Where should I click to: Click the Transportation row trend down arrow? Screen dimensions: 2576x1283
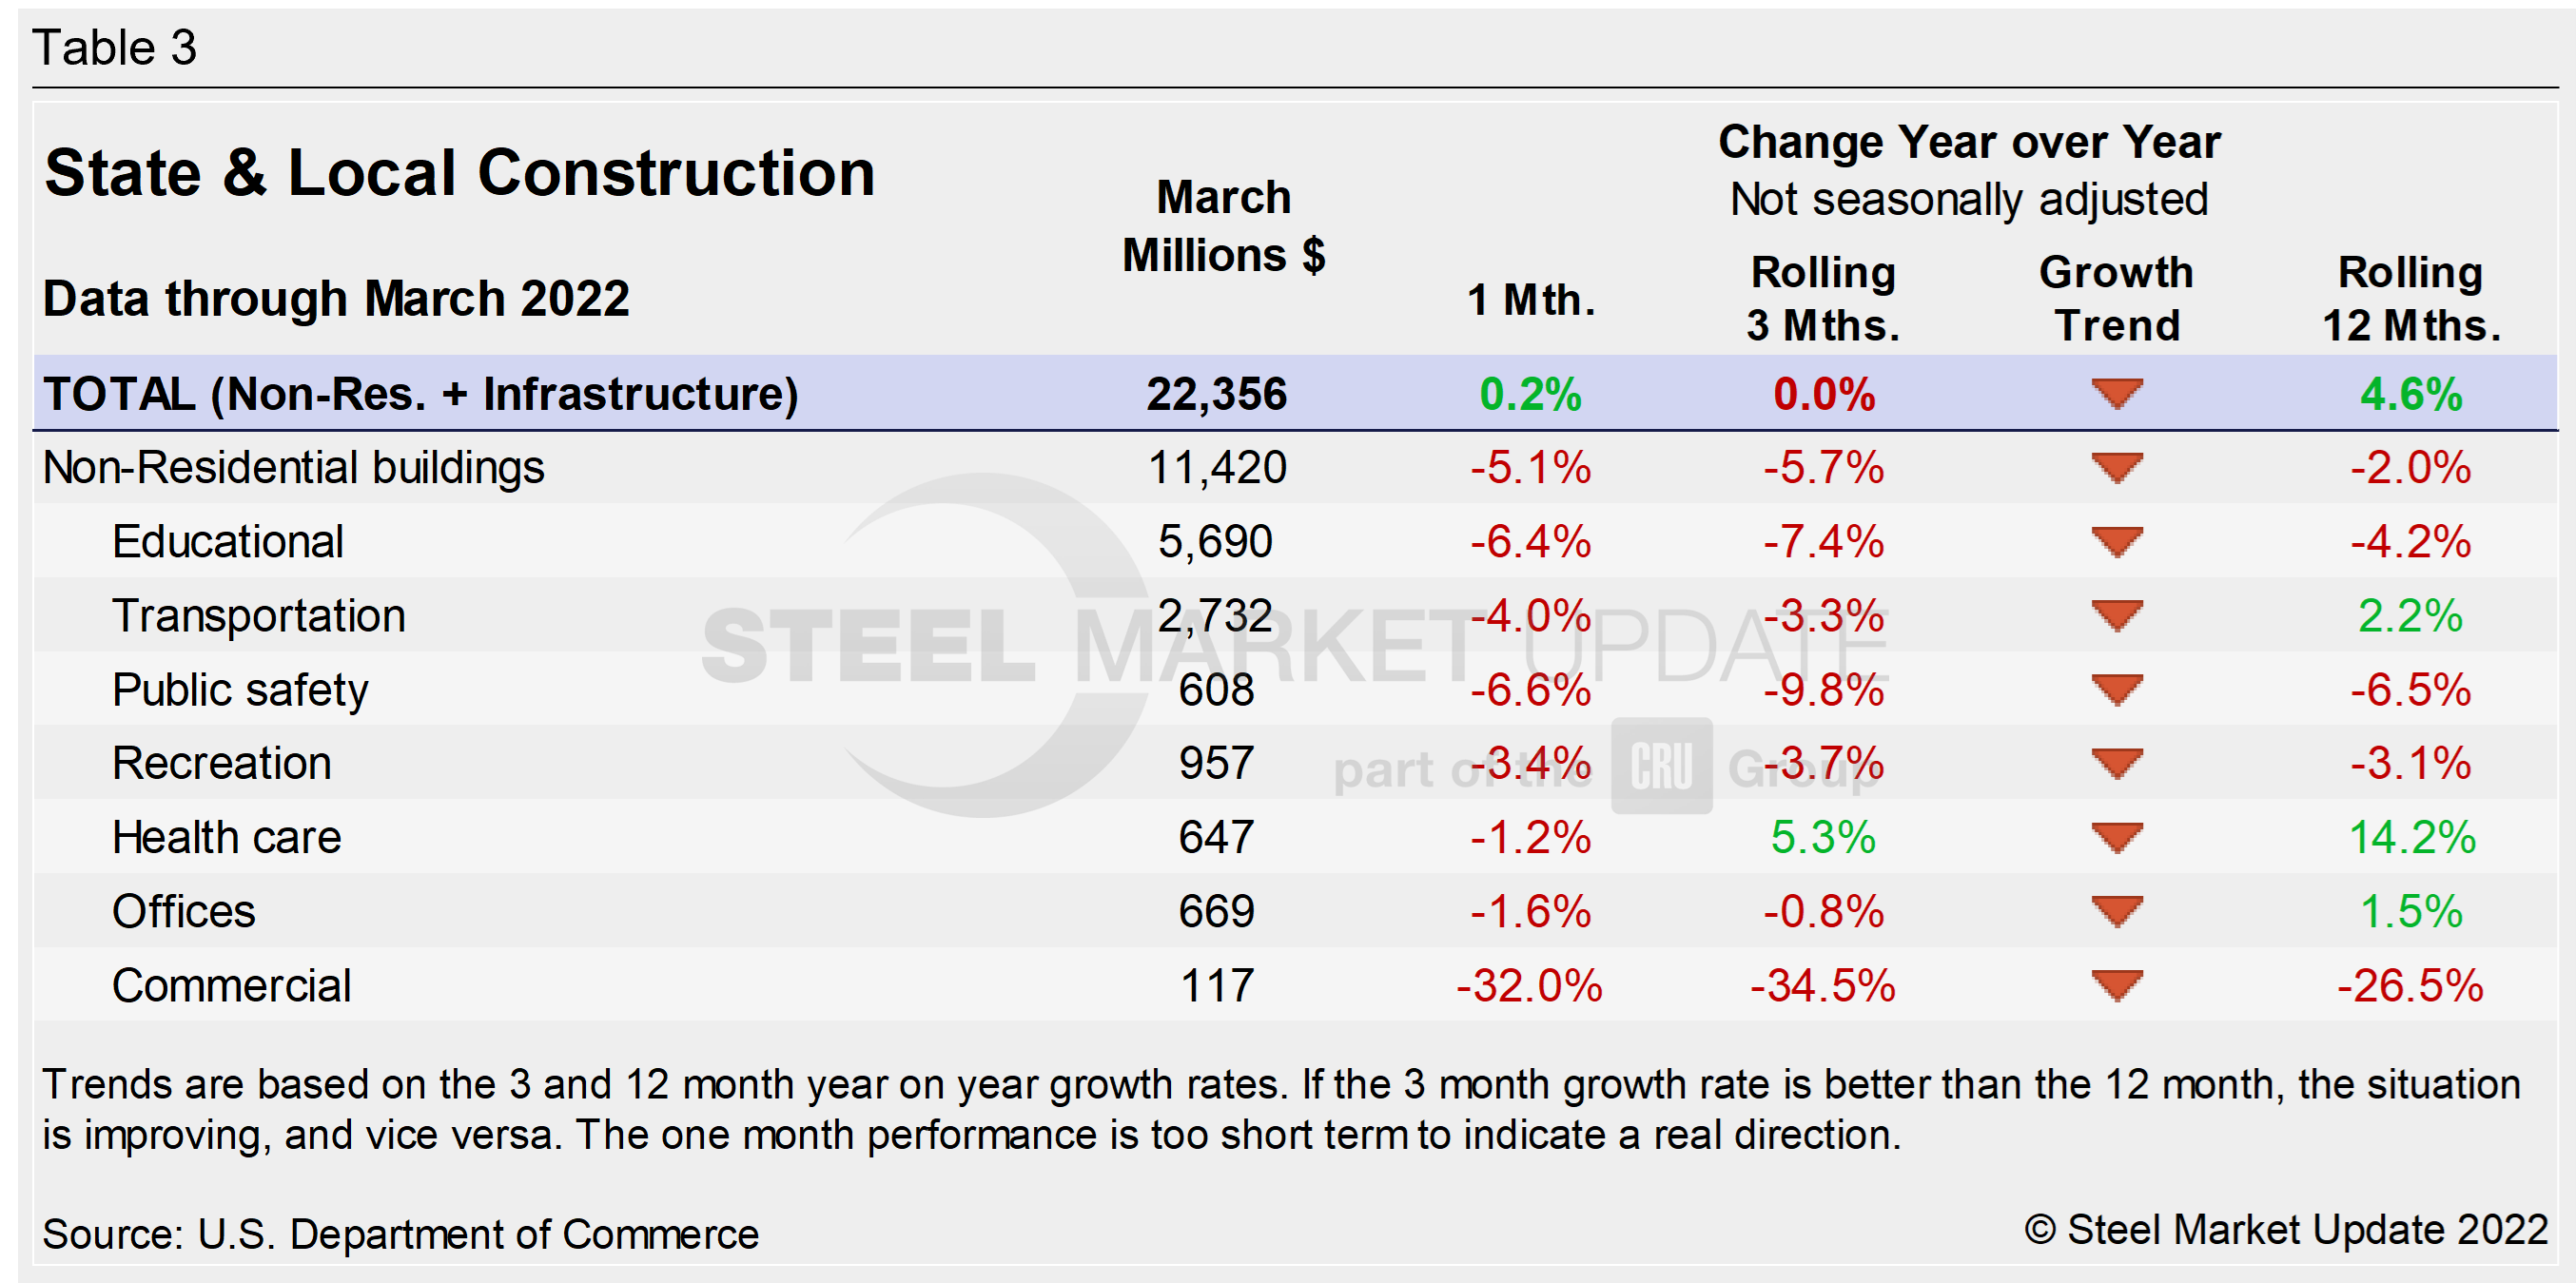pyautogui.click(x=2116, y=615)
